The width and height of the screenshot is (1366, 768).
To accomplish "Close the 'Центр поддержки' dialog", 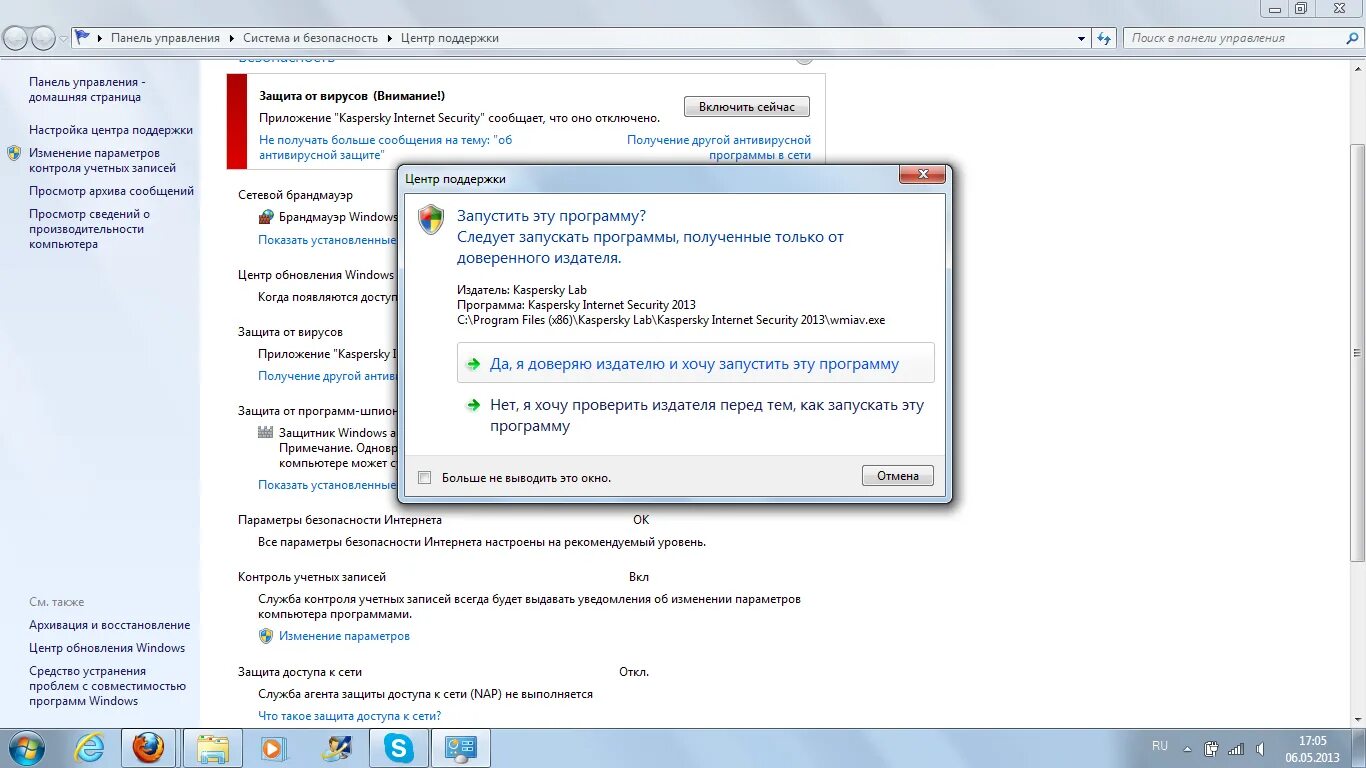I will click(922, 175).
